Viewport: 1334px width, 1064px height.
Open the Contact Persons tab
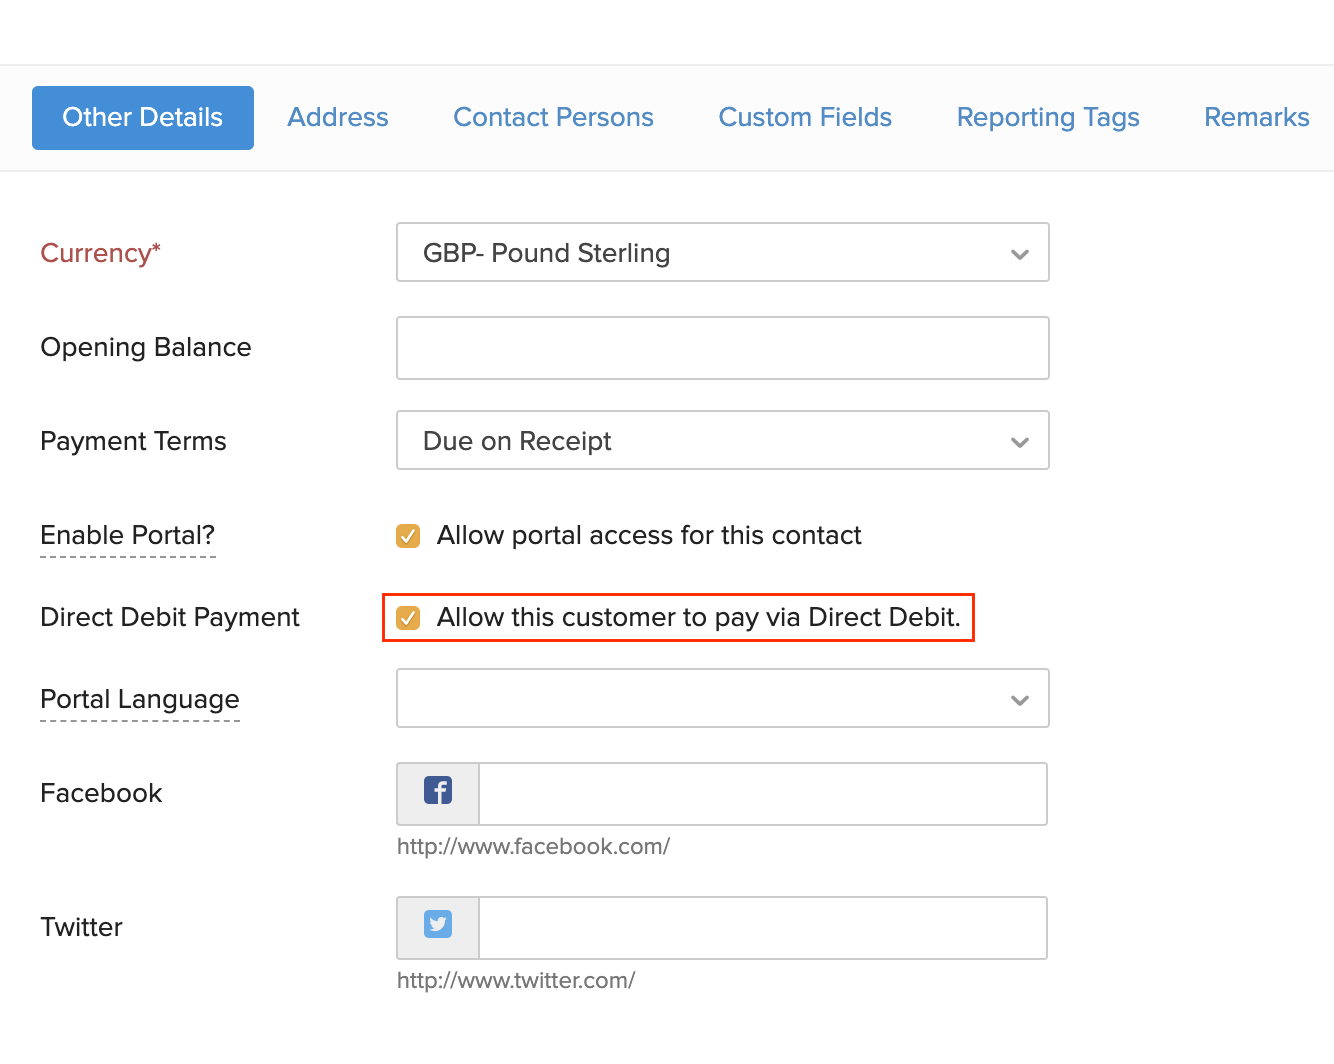point(553,117)
